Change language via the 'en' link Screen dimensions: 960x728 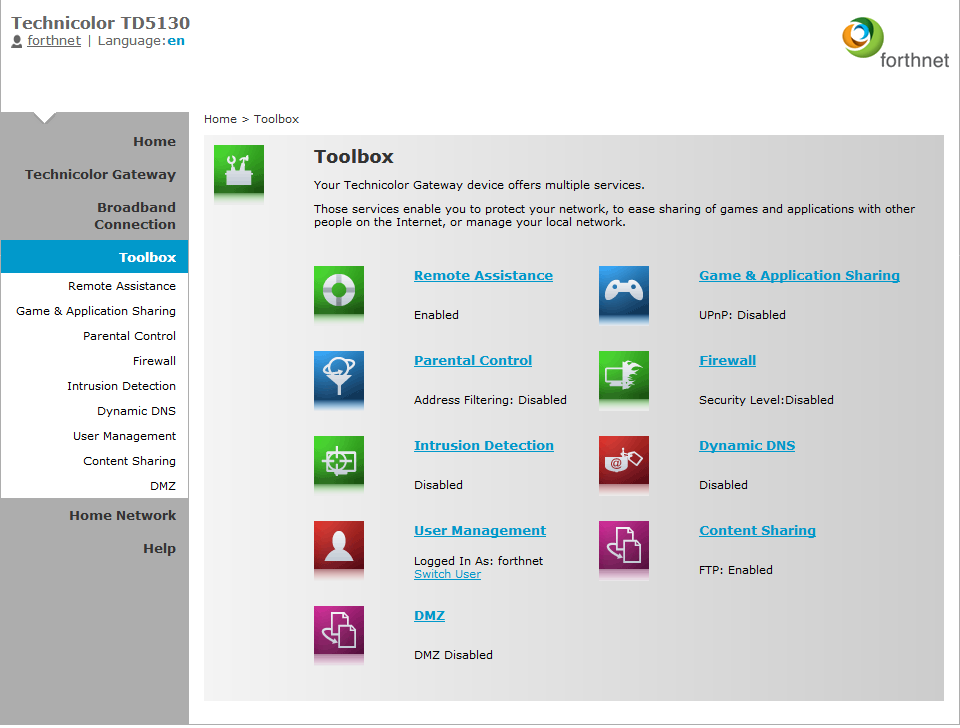[x=176, y=41]
